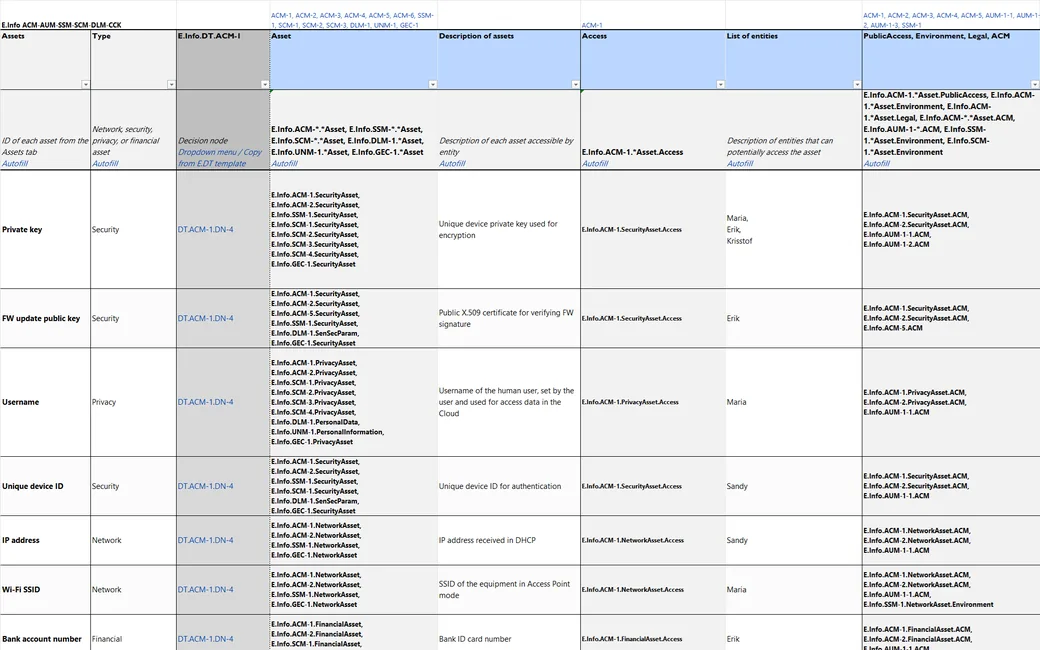Click DT.ACM-1.DN-4 link in Private key row
Viewport: 1040px width, 650px height.
point(206,229)
